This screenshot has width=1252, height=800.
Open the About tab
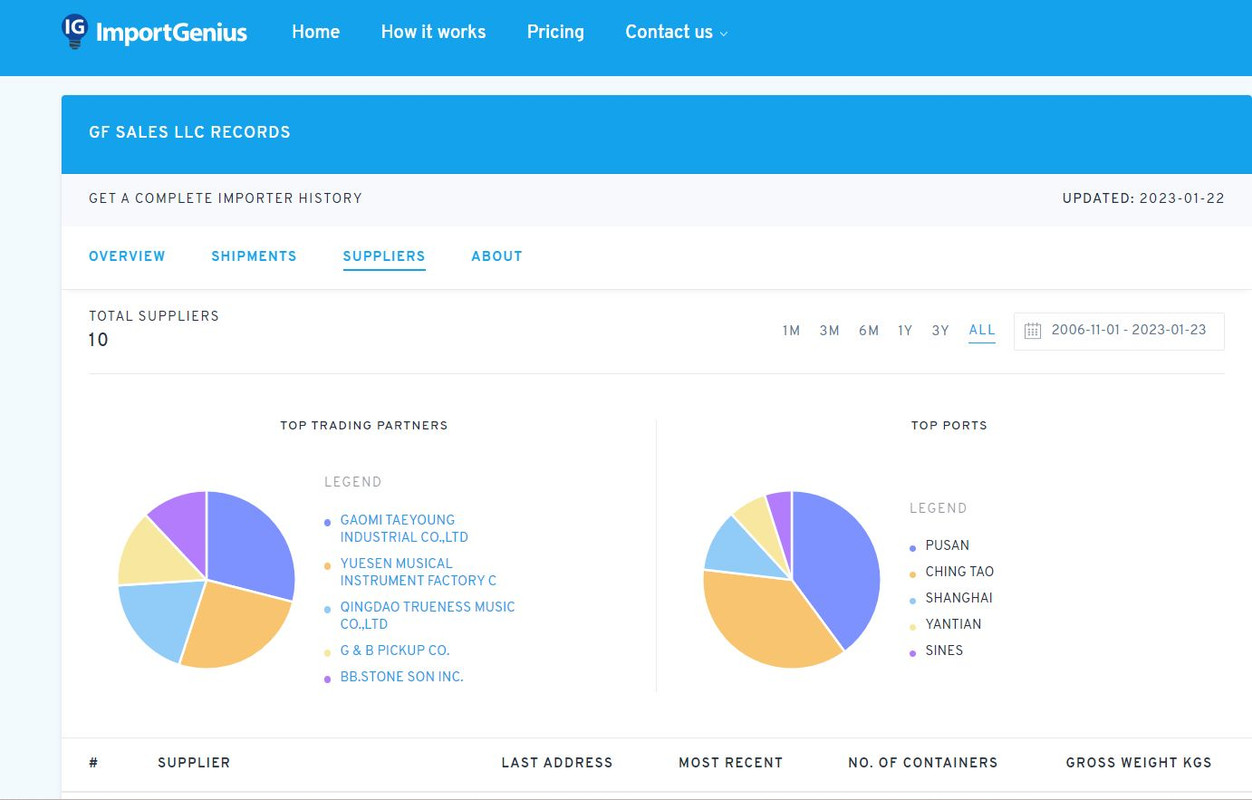pyautogui.click(x=497, y=256)
